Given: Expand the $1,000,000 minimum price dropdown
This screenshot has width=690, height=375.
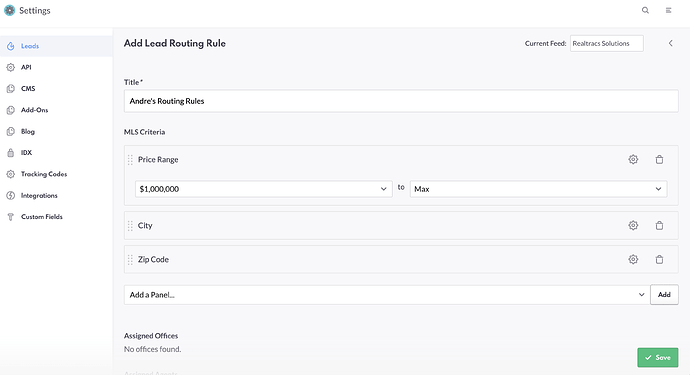Looking at the screenshot, I should point(264,189).
